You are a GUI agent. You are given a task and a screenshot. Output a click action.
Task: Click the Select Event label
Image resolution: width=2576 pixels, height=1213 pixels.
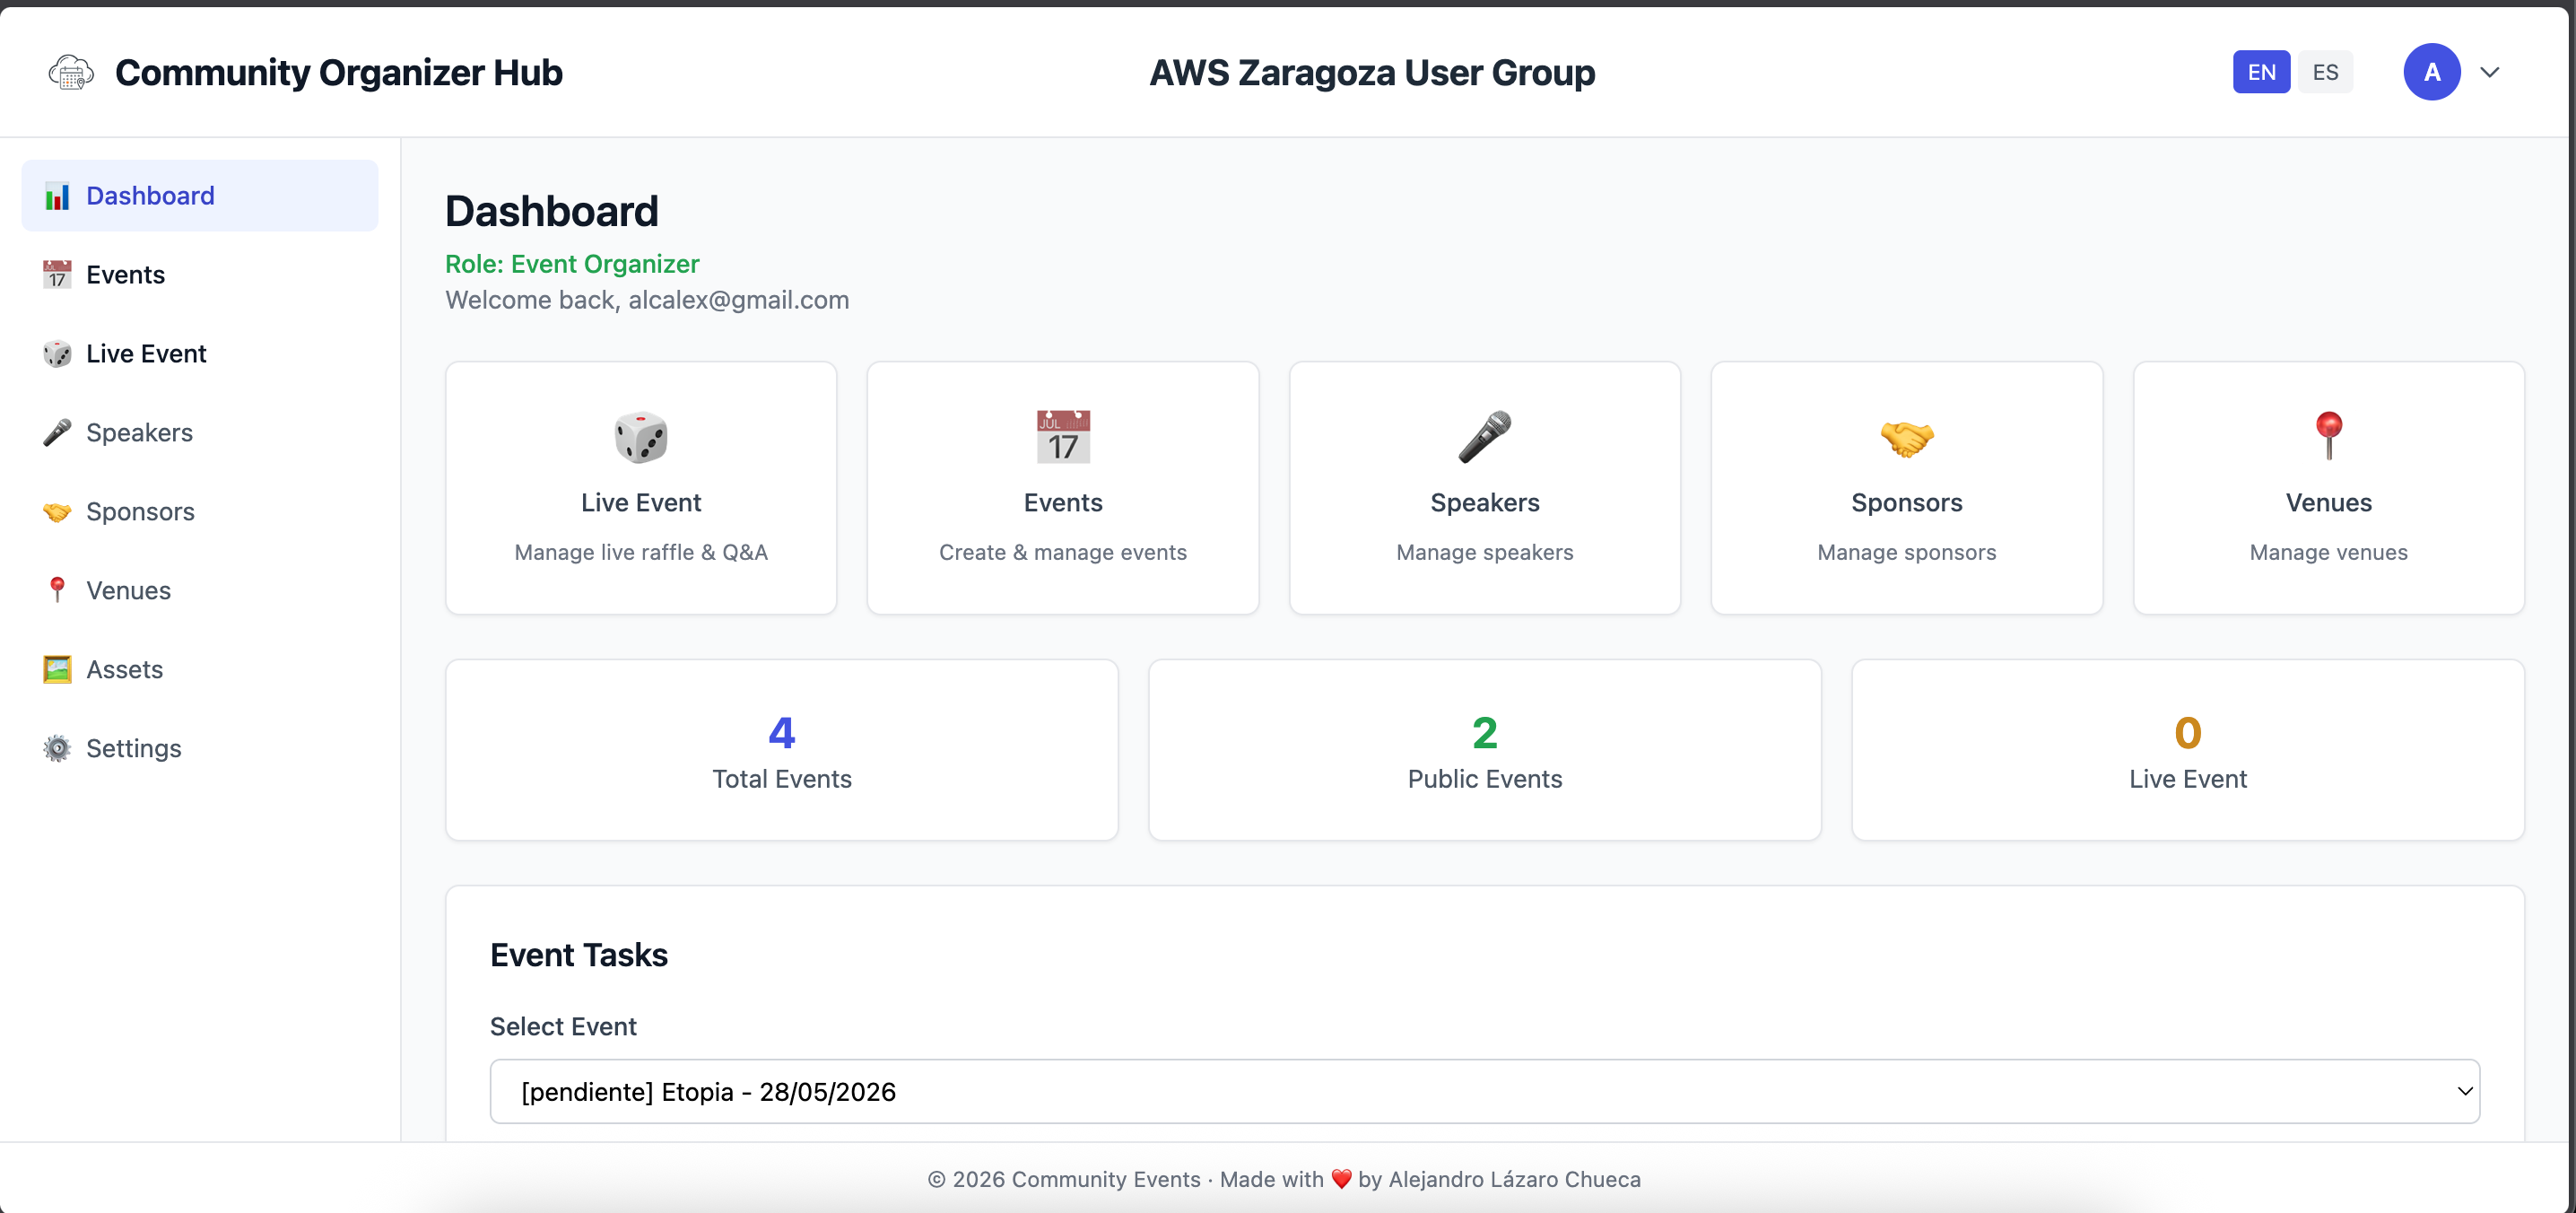click(563, 1027)
